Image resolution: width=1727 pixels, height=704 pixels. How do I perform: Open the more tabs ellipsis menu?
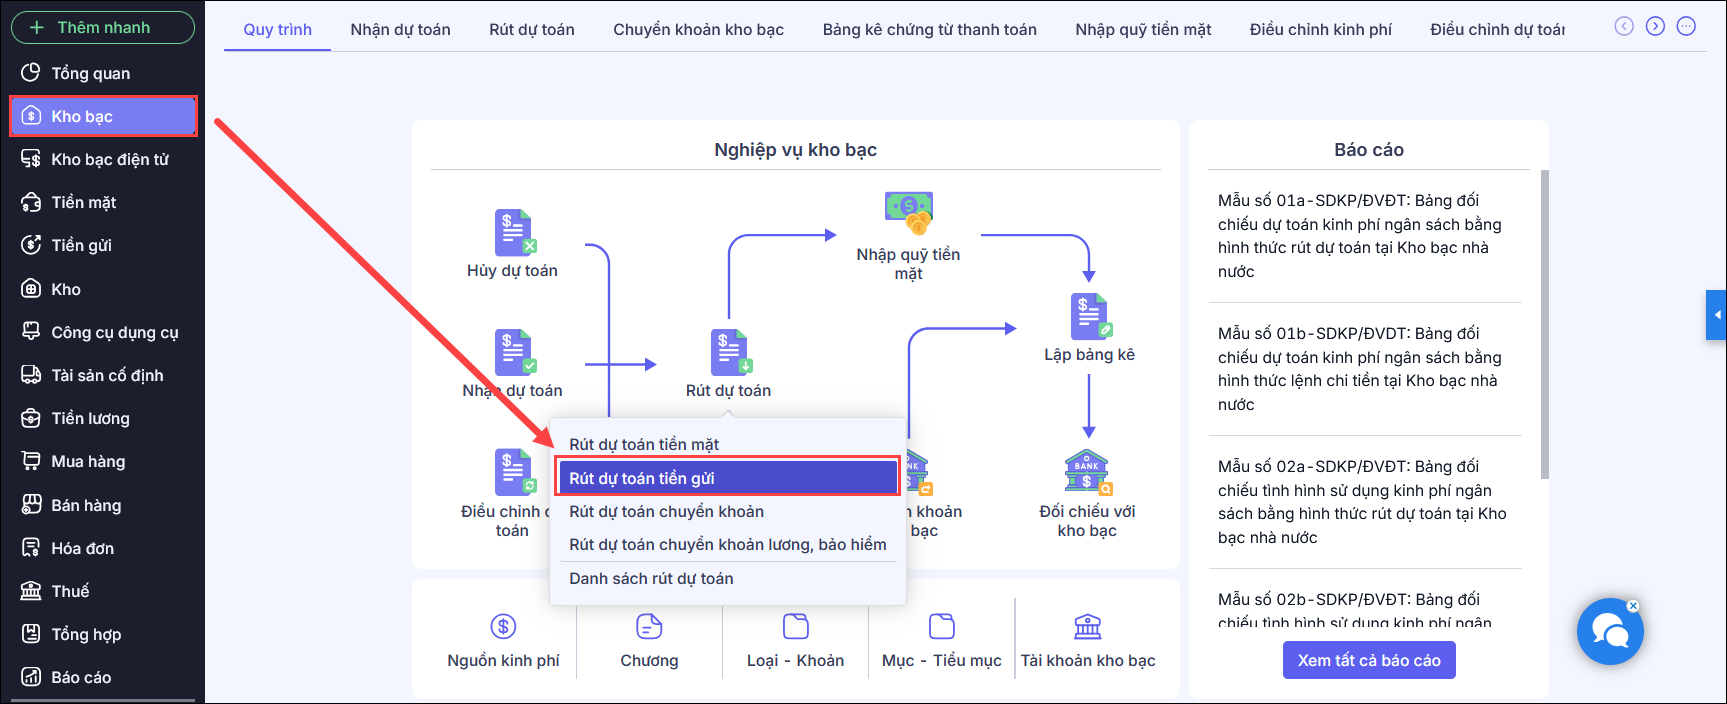pyautogui.click(x=1686, y=26)
